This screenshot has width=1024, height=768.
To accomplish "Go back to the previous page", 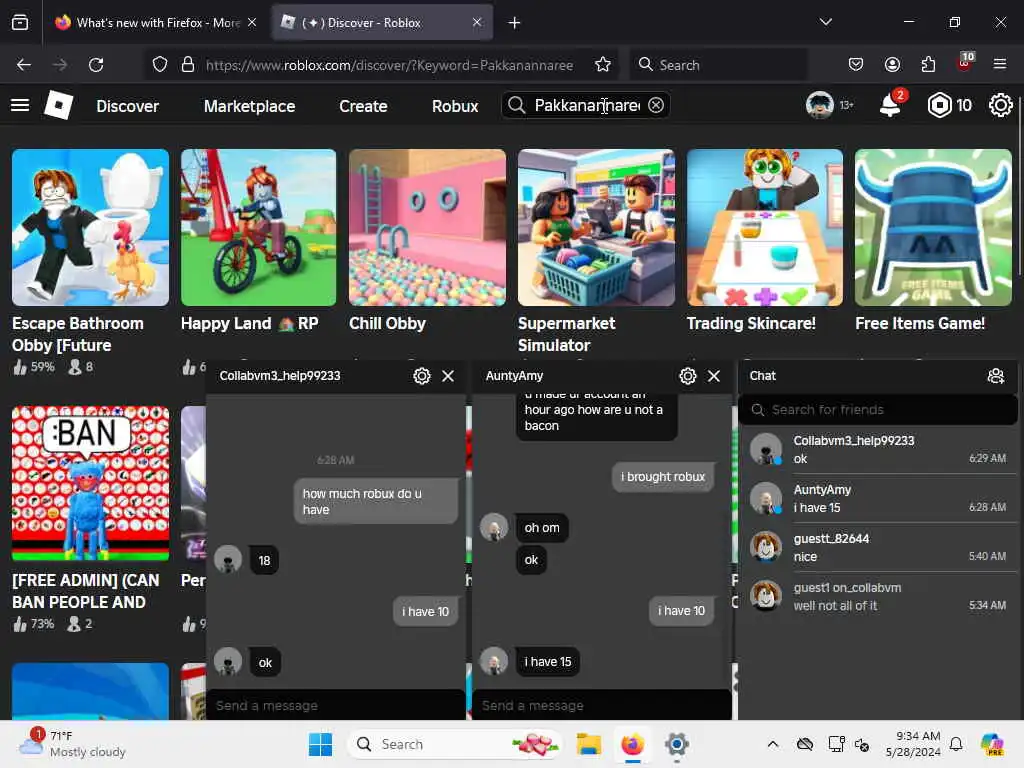I will click(24, 65).
